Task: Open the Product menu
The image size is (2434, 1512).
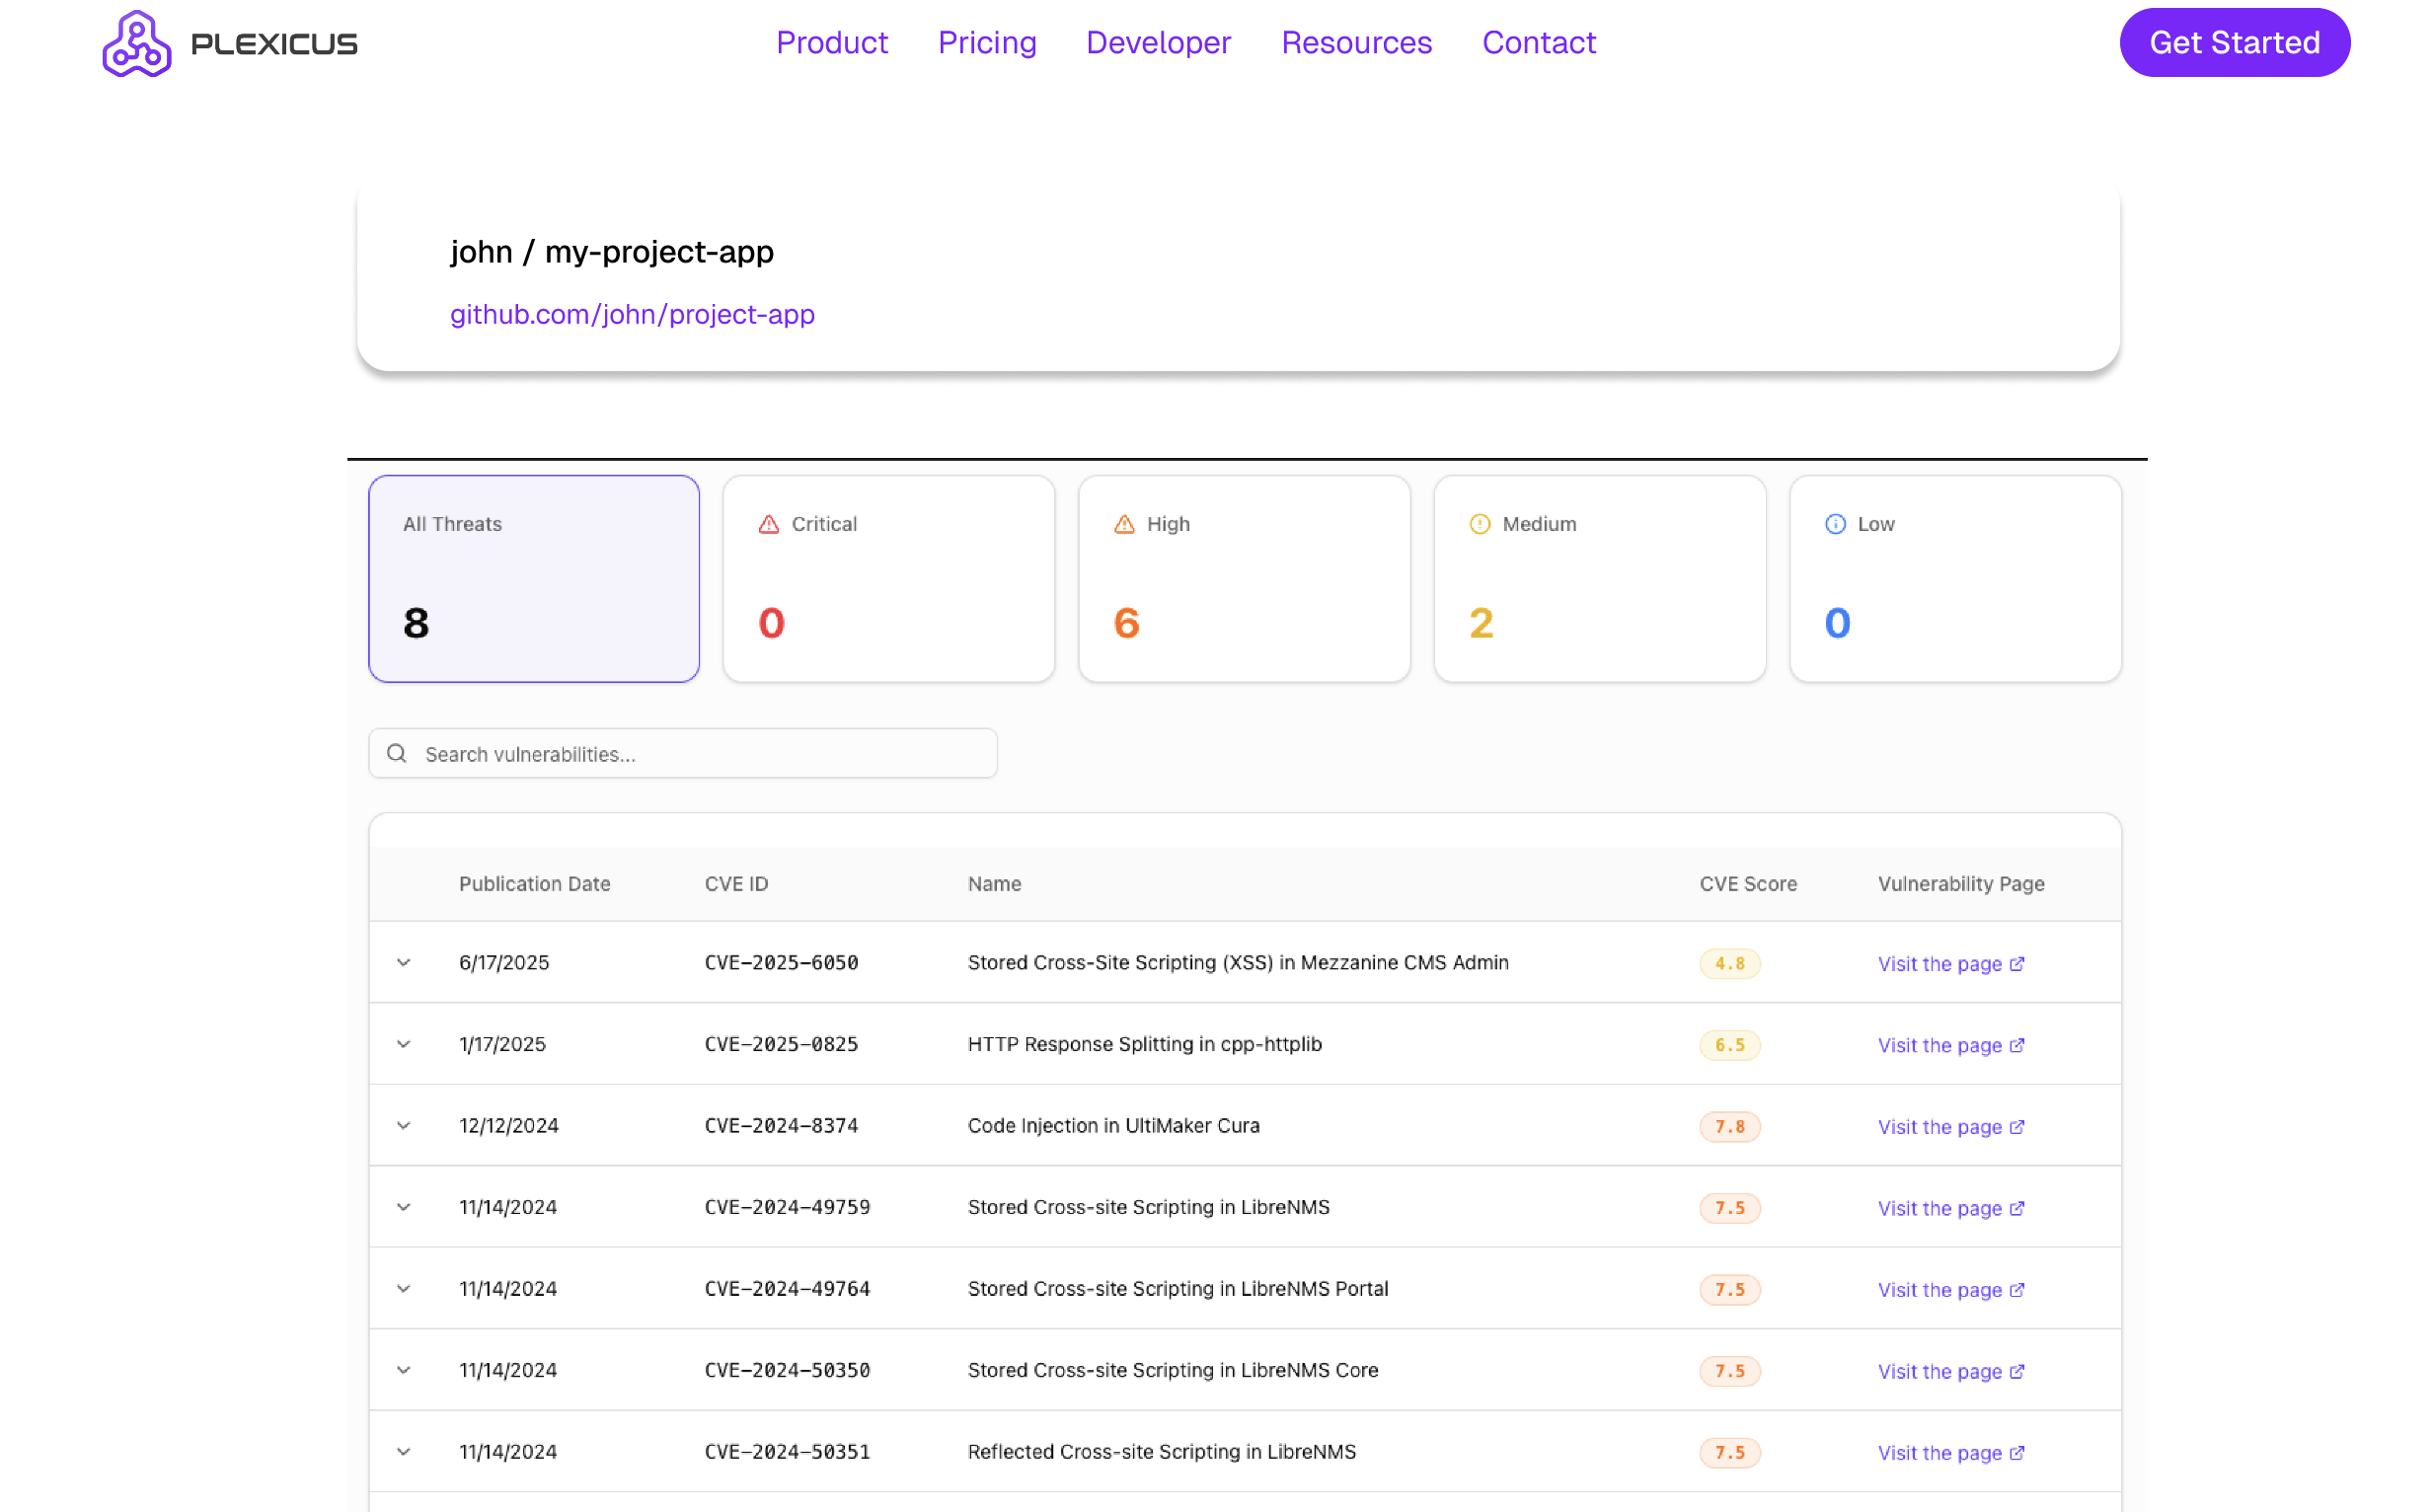Action: (x=831, y=43)
